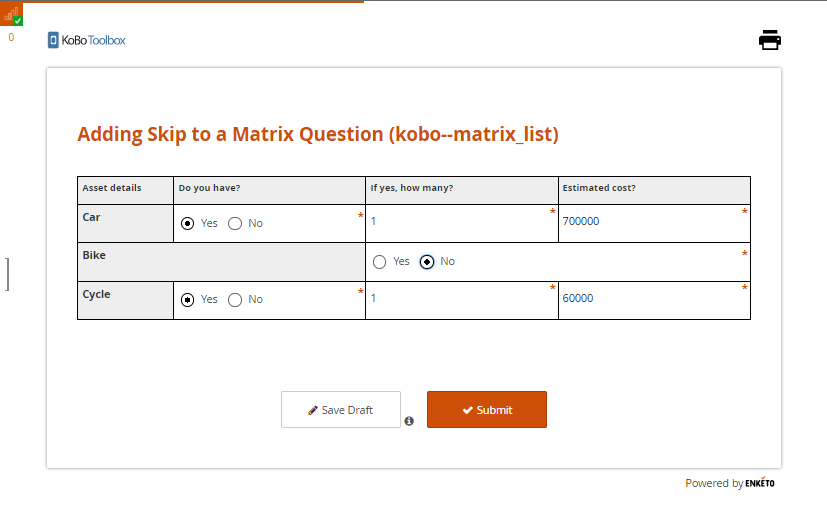
Task: Select No for Bike
Action: click(427, 262)
